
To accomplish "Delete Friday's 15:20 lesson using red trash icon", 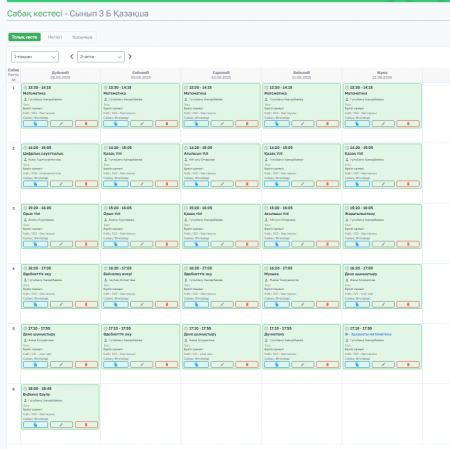I will 408,244.
